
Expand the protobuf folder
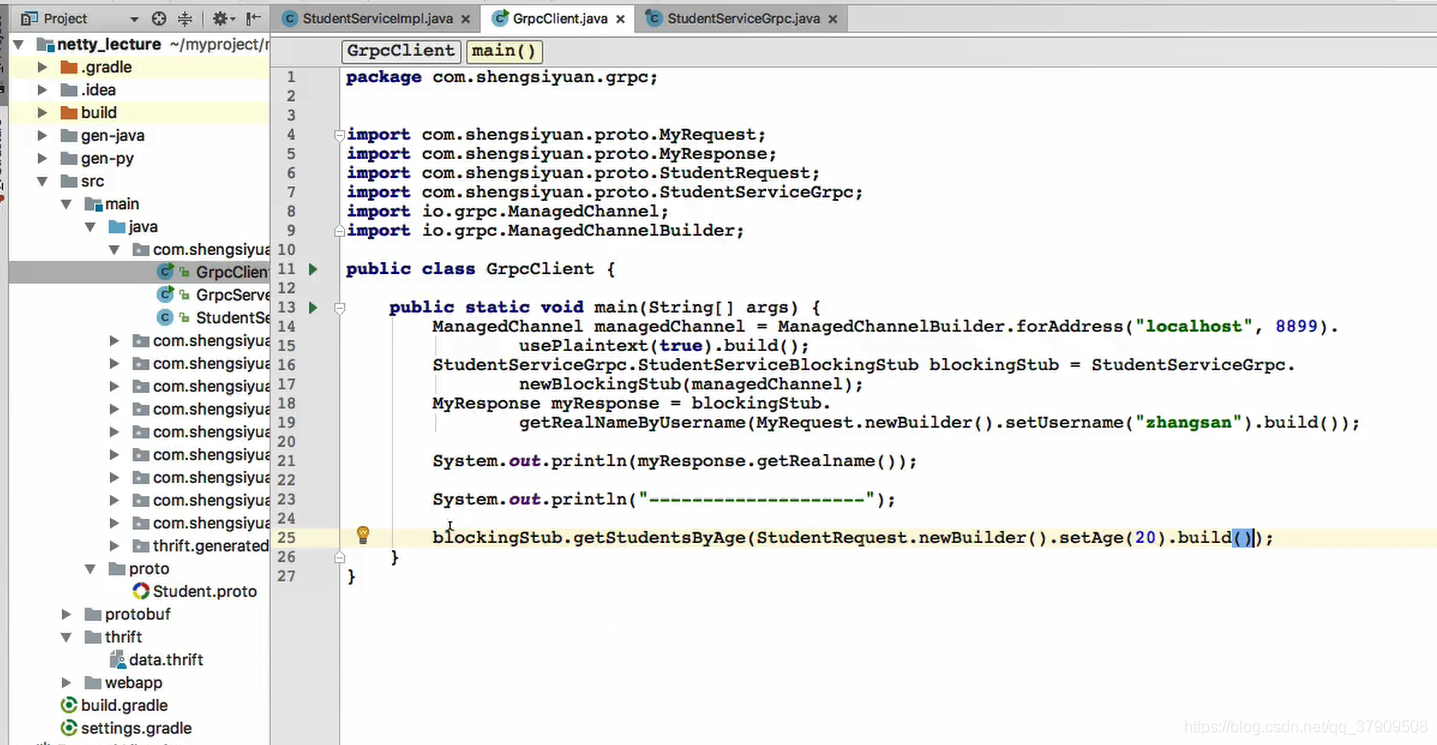point(66,614)
